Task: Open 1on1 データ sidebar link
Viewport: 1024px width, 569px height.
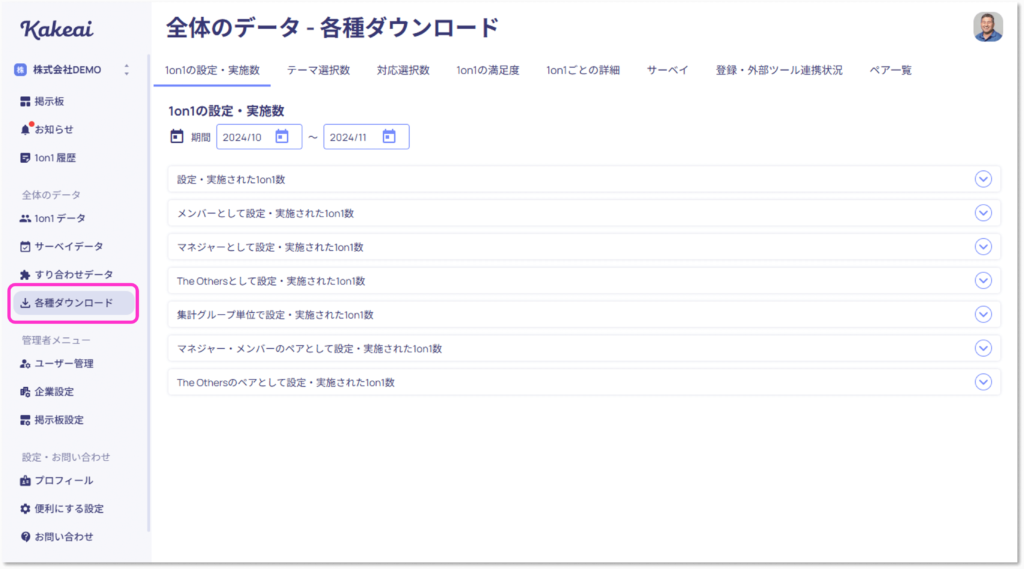Action: (60, 218)
